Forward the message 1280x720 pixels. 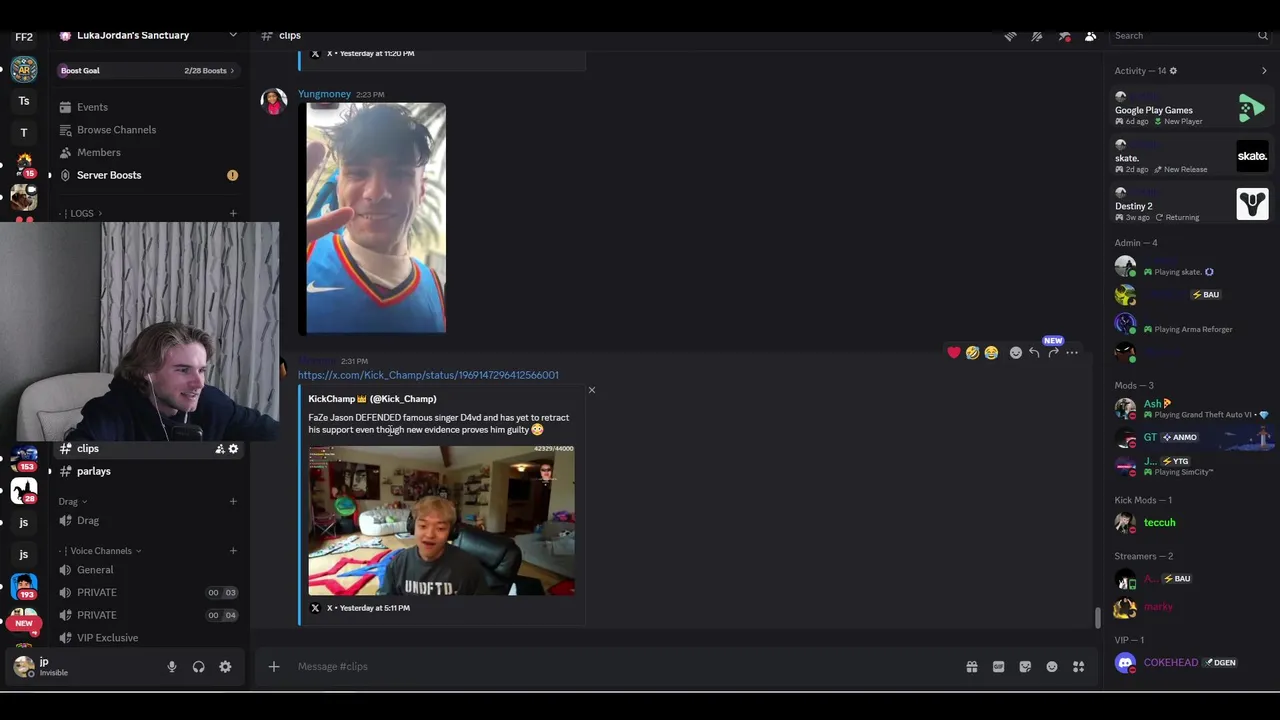(x=1053, y=352)
